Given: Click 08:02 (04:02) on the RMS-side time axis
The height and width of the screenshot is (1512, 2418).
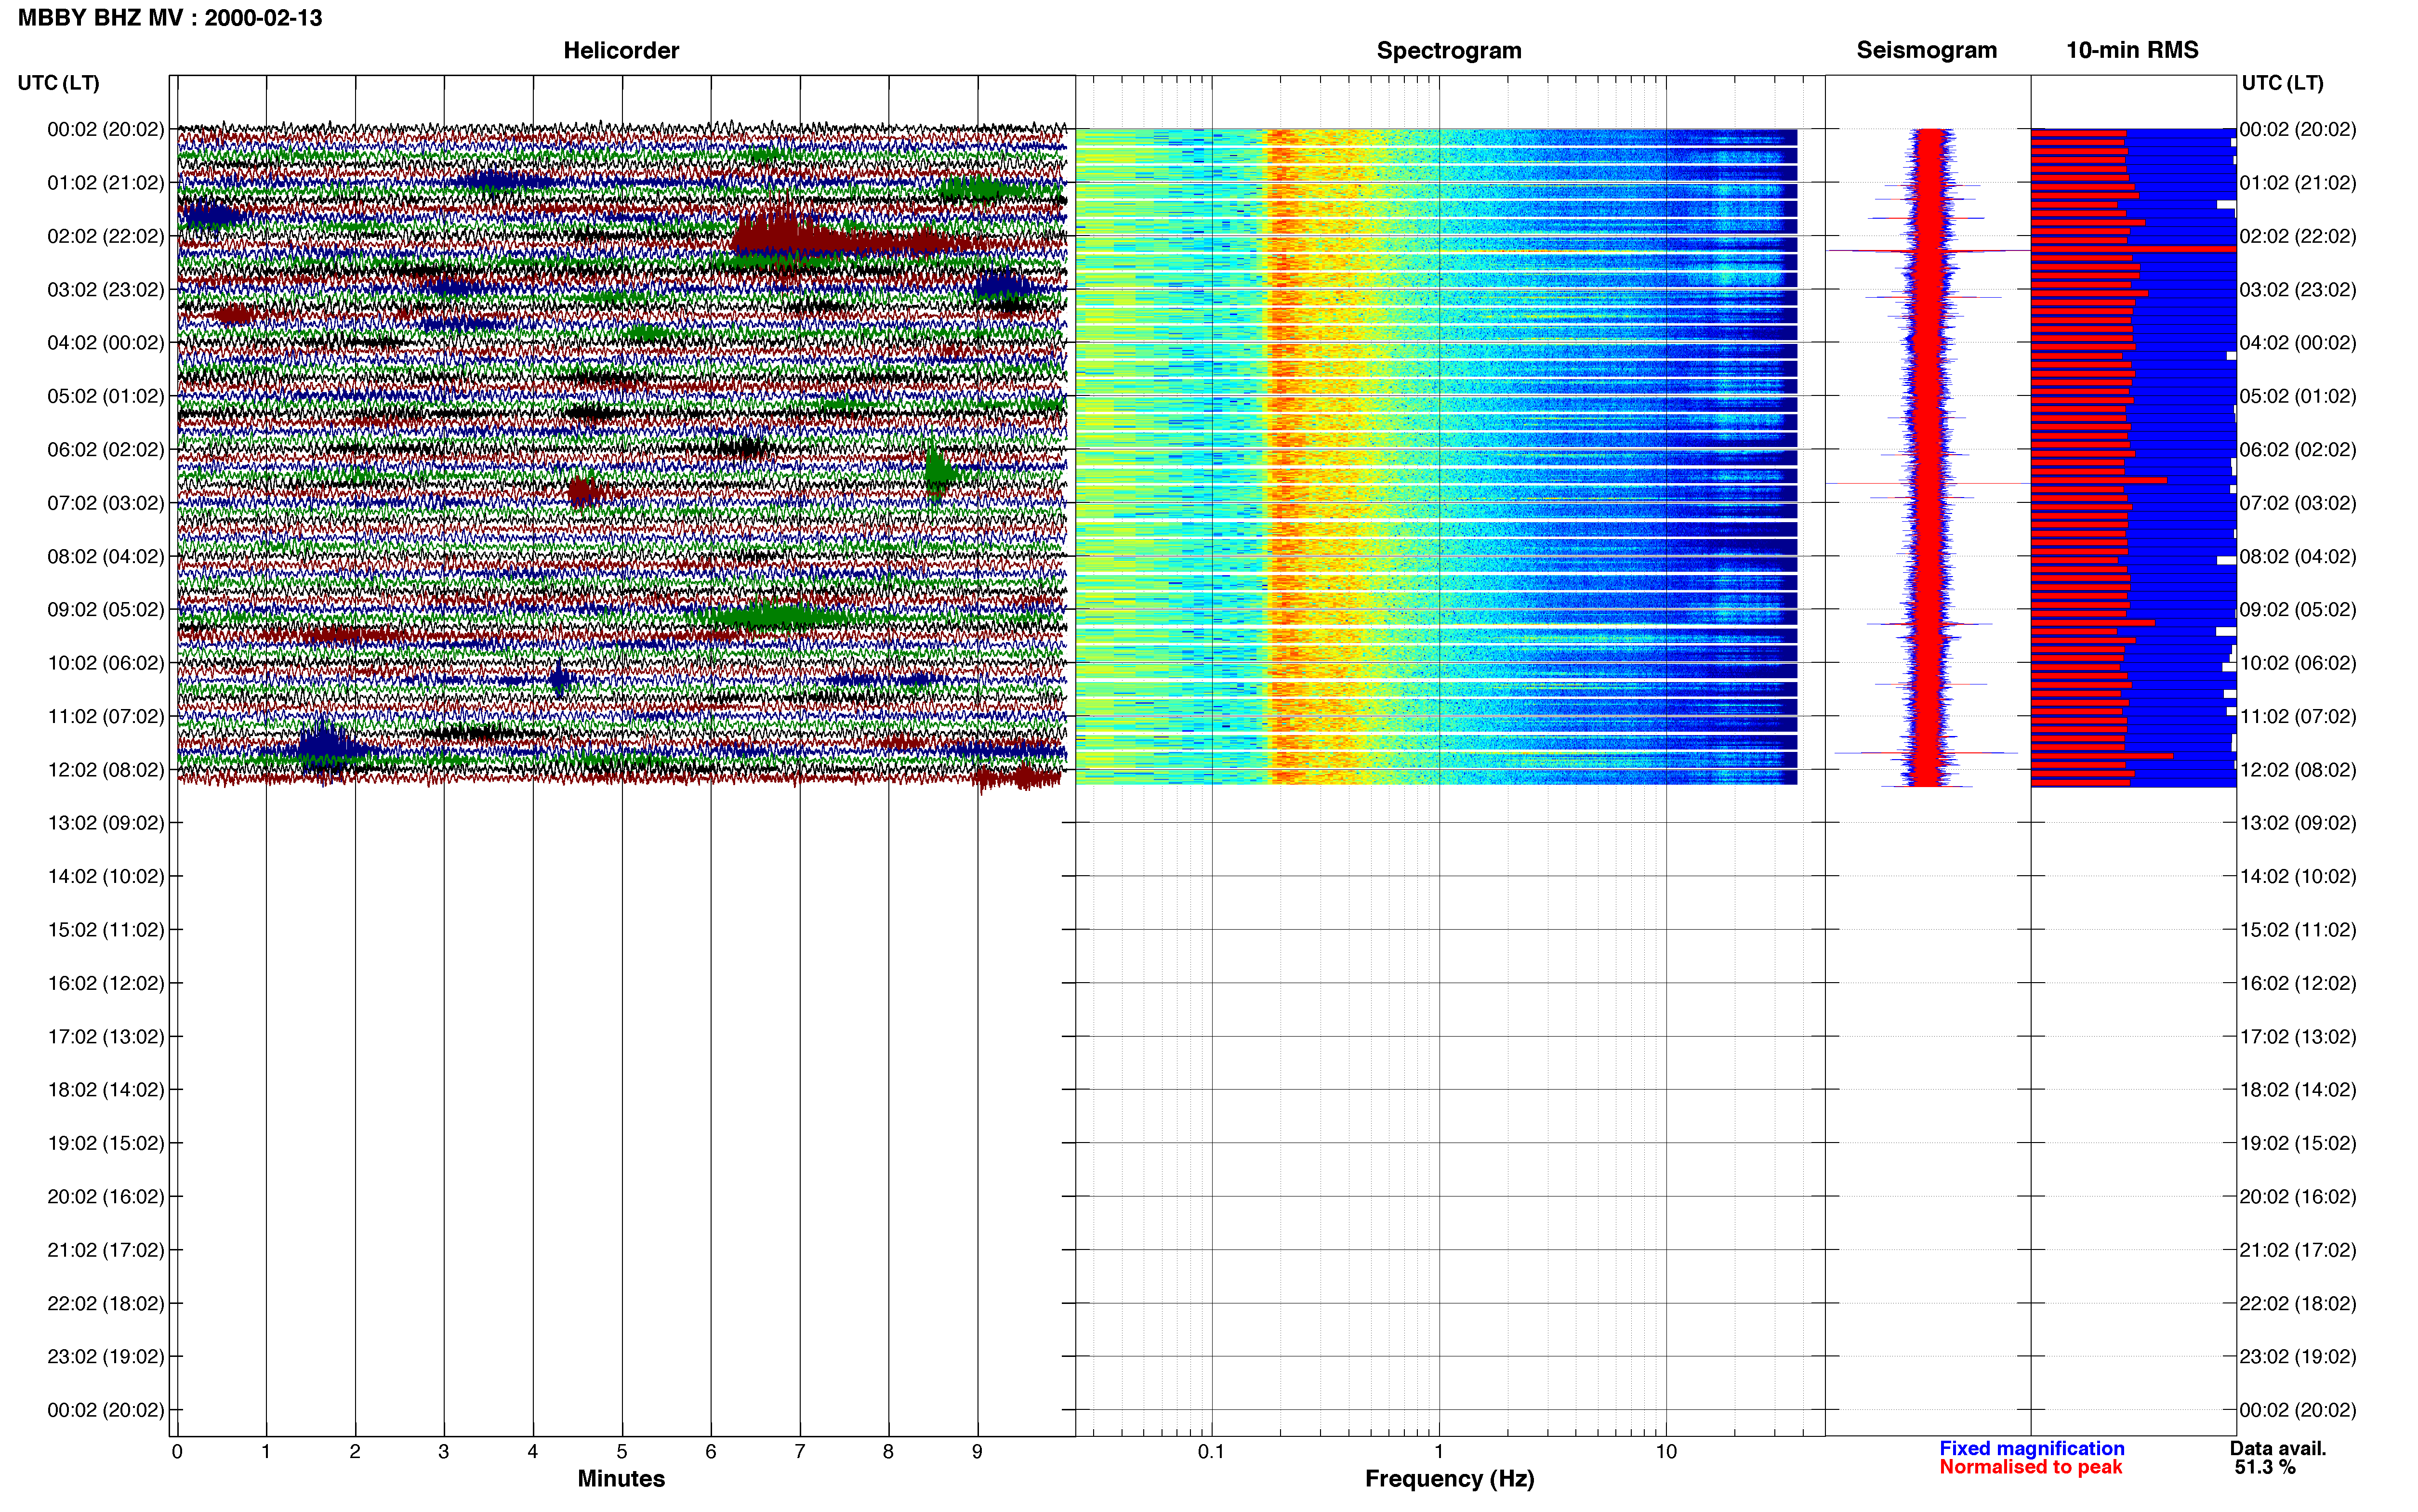Looking at the screenshot, I should pos(2298,556).
